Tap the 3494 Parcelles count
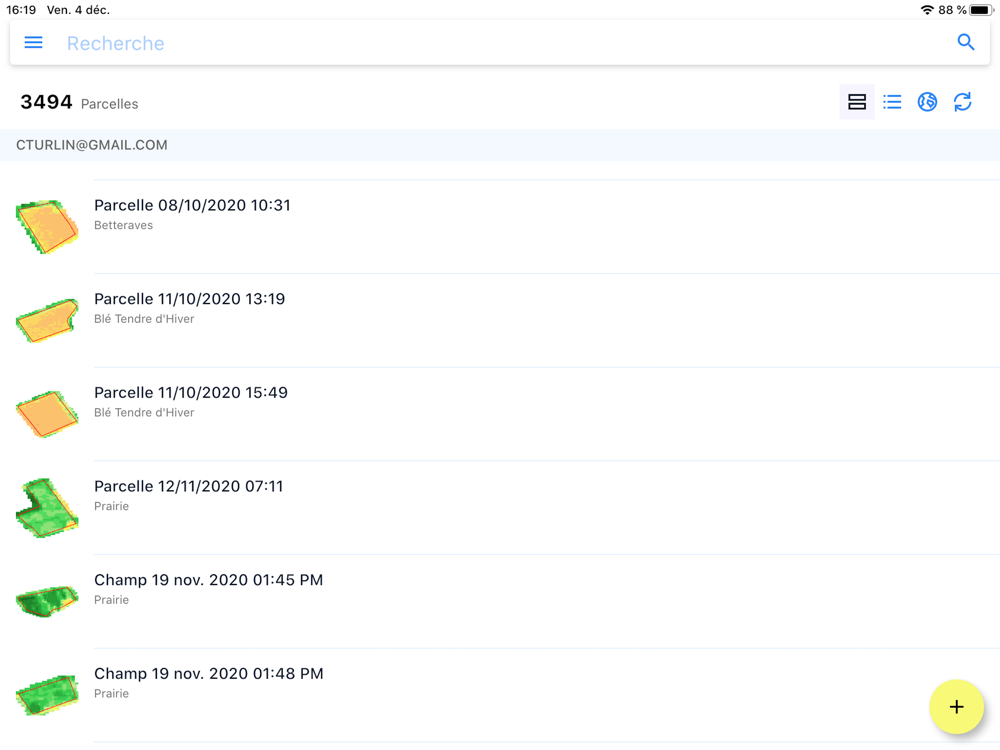This screenshot has height=750, width=1000. 79,102
